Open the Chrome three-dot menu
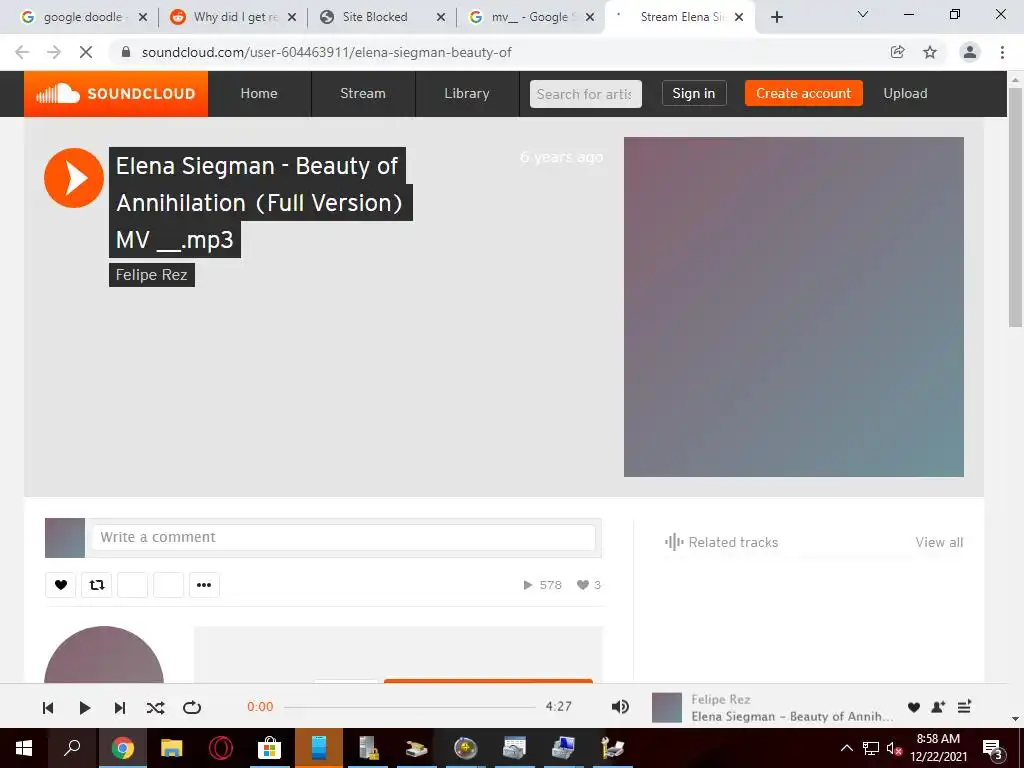1024x768 pixels. pyautogui.click(x=1002, y=52)
